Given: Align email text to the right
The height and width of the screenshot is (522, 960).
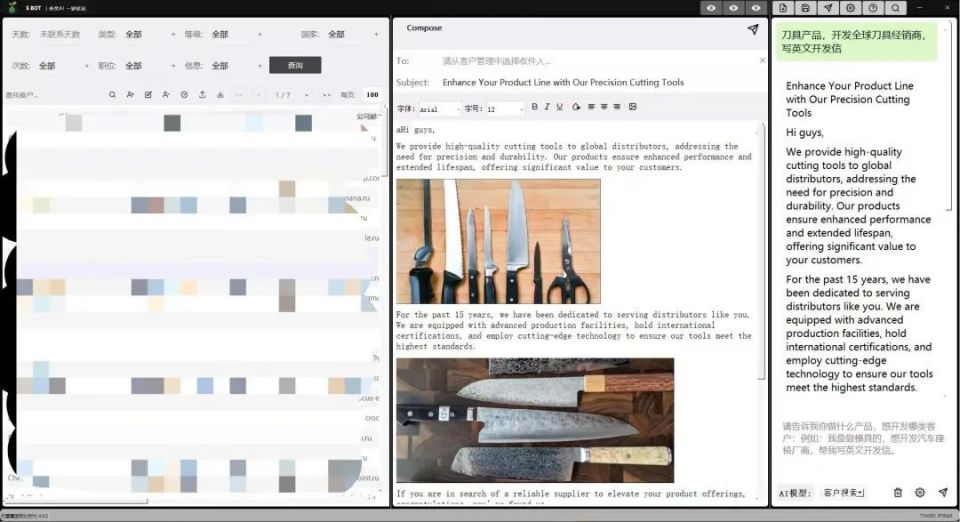Looking at the screenshot, I should (617, 106).
